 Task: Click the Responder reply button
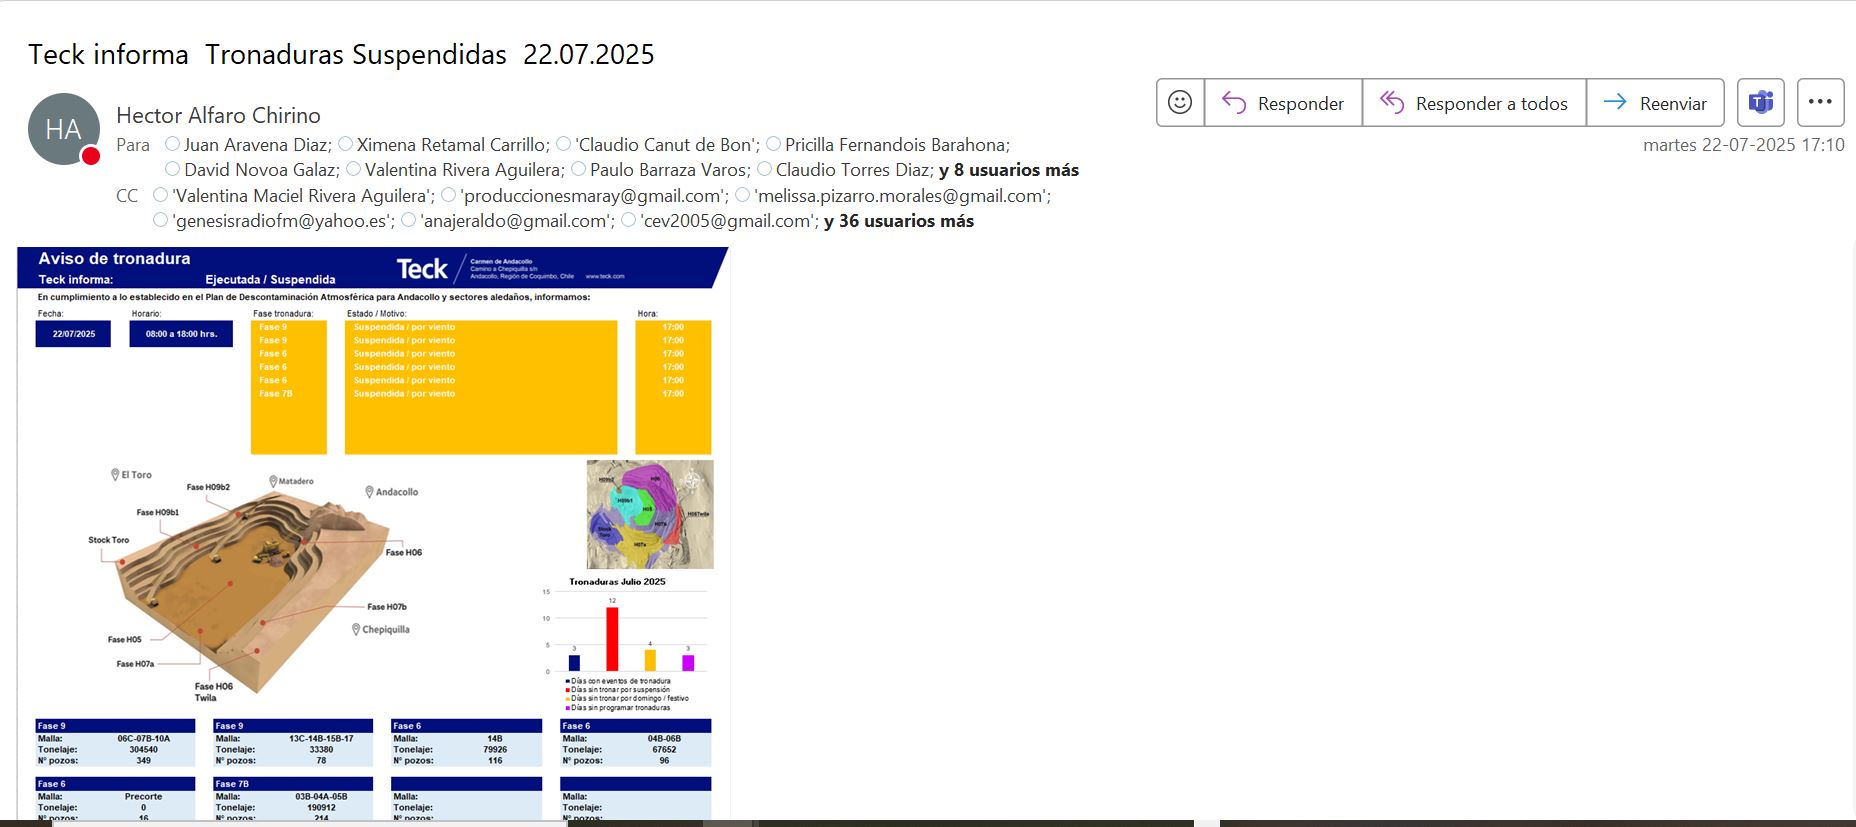click(x=1283, y=102)
